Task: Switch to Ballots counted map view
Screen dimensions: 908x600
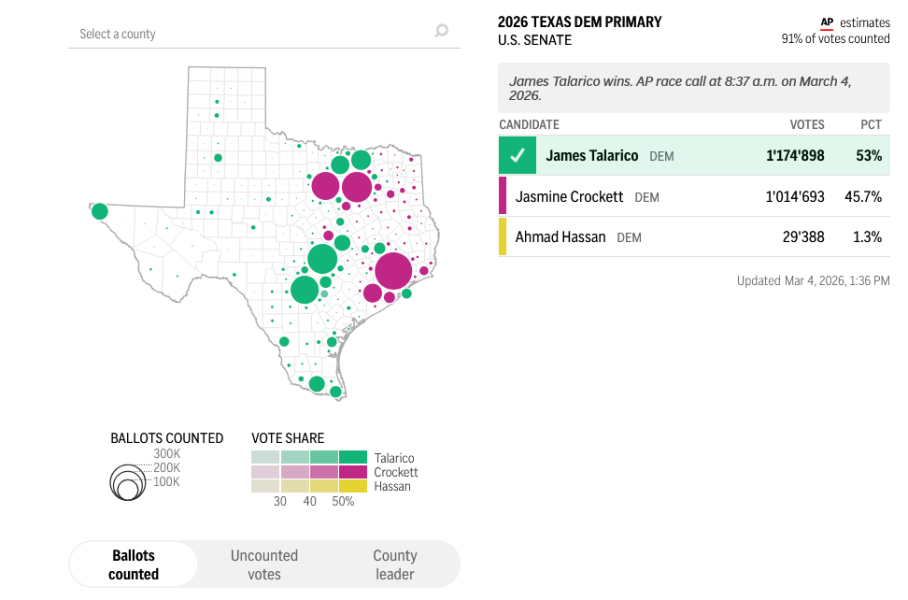Action: click(134, 565)
